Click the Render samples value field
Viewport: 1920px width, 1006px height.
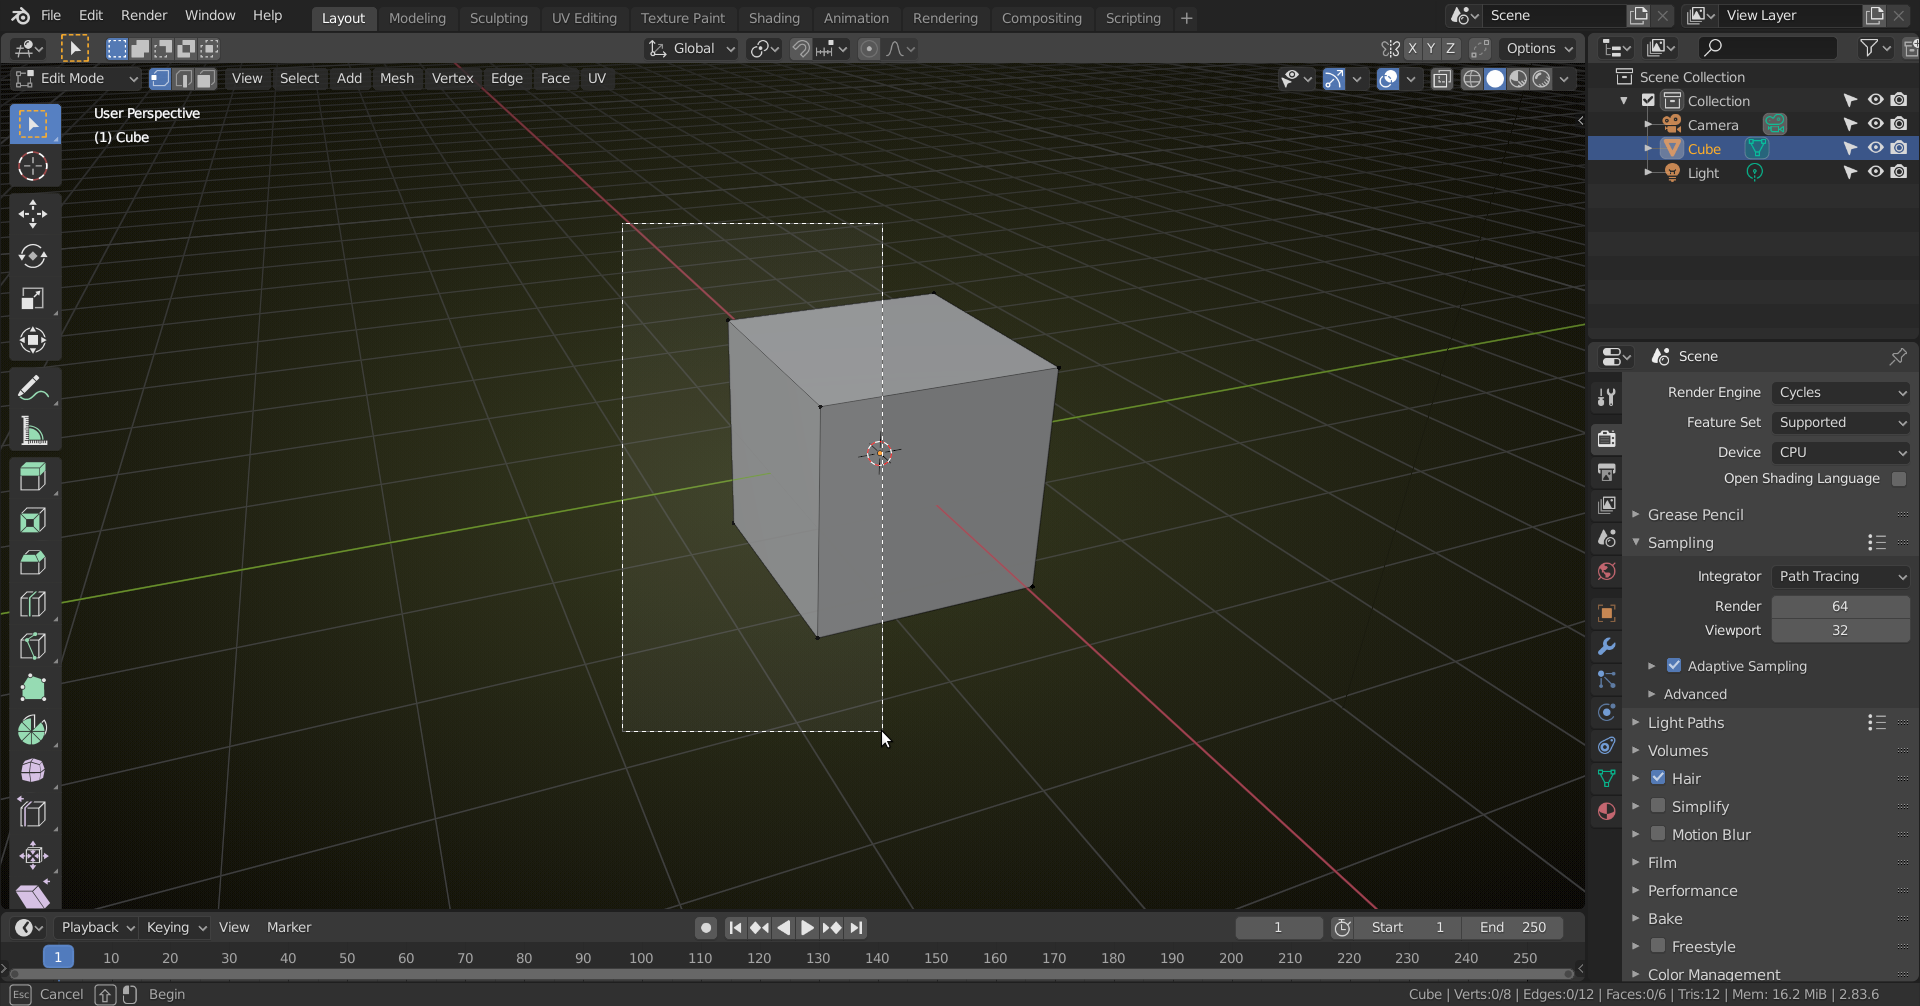click(x=1841, y=607)
